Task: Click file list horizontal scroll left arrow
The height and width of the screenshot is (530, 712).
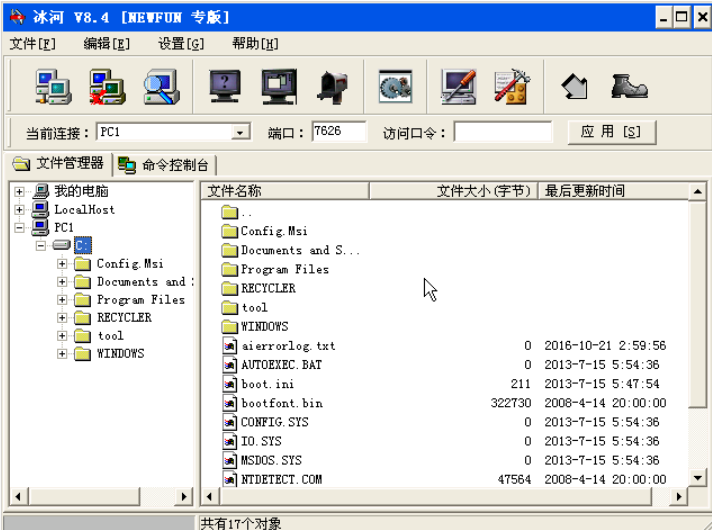Action: [x=209, y=496]
